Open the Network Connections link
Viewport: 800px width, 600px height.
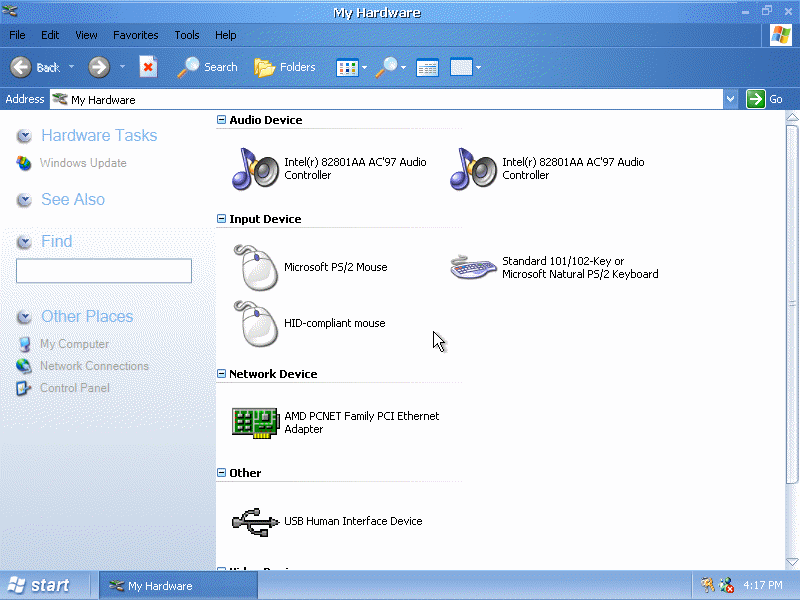pos(94,366)
